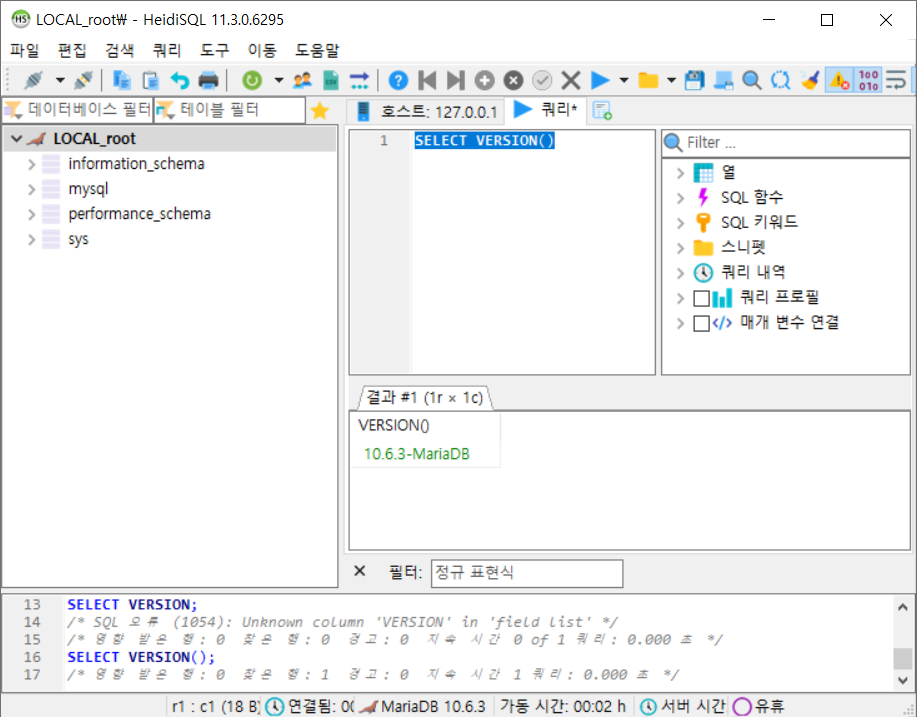Click the Delete row circle-x icon

pyautogui.click(x=513, y=80)
